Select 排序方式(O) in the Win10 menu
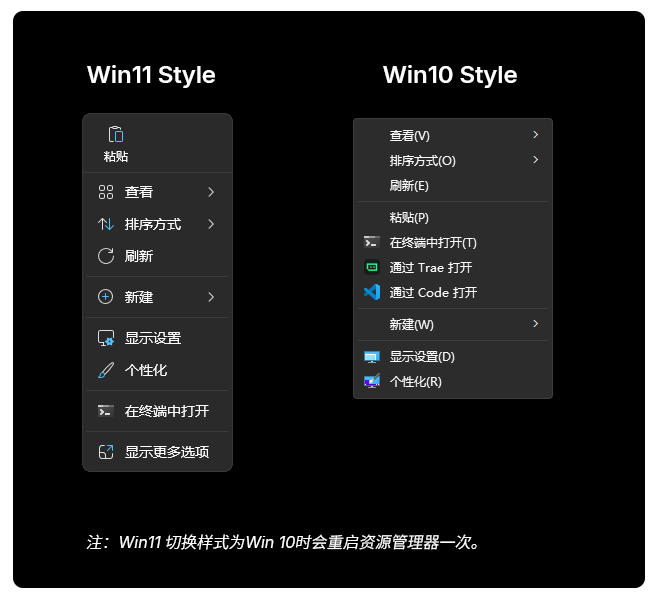The width and height of the screenshot is (656, 604). pos(453,160)
